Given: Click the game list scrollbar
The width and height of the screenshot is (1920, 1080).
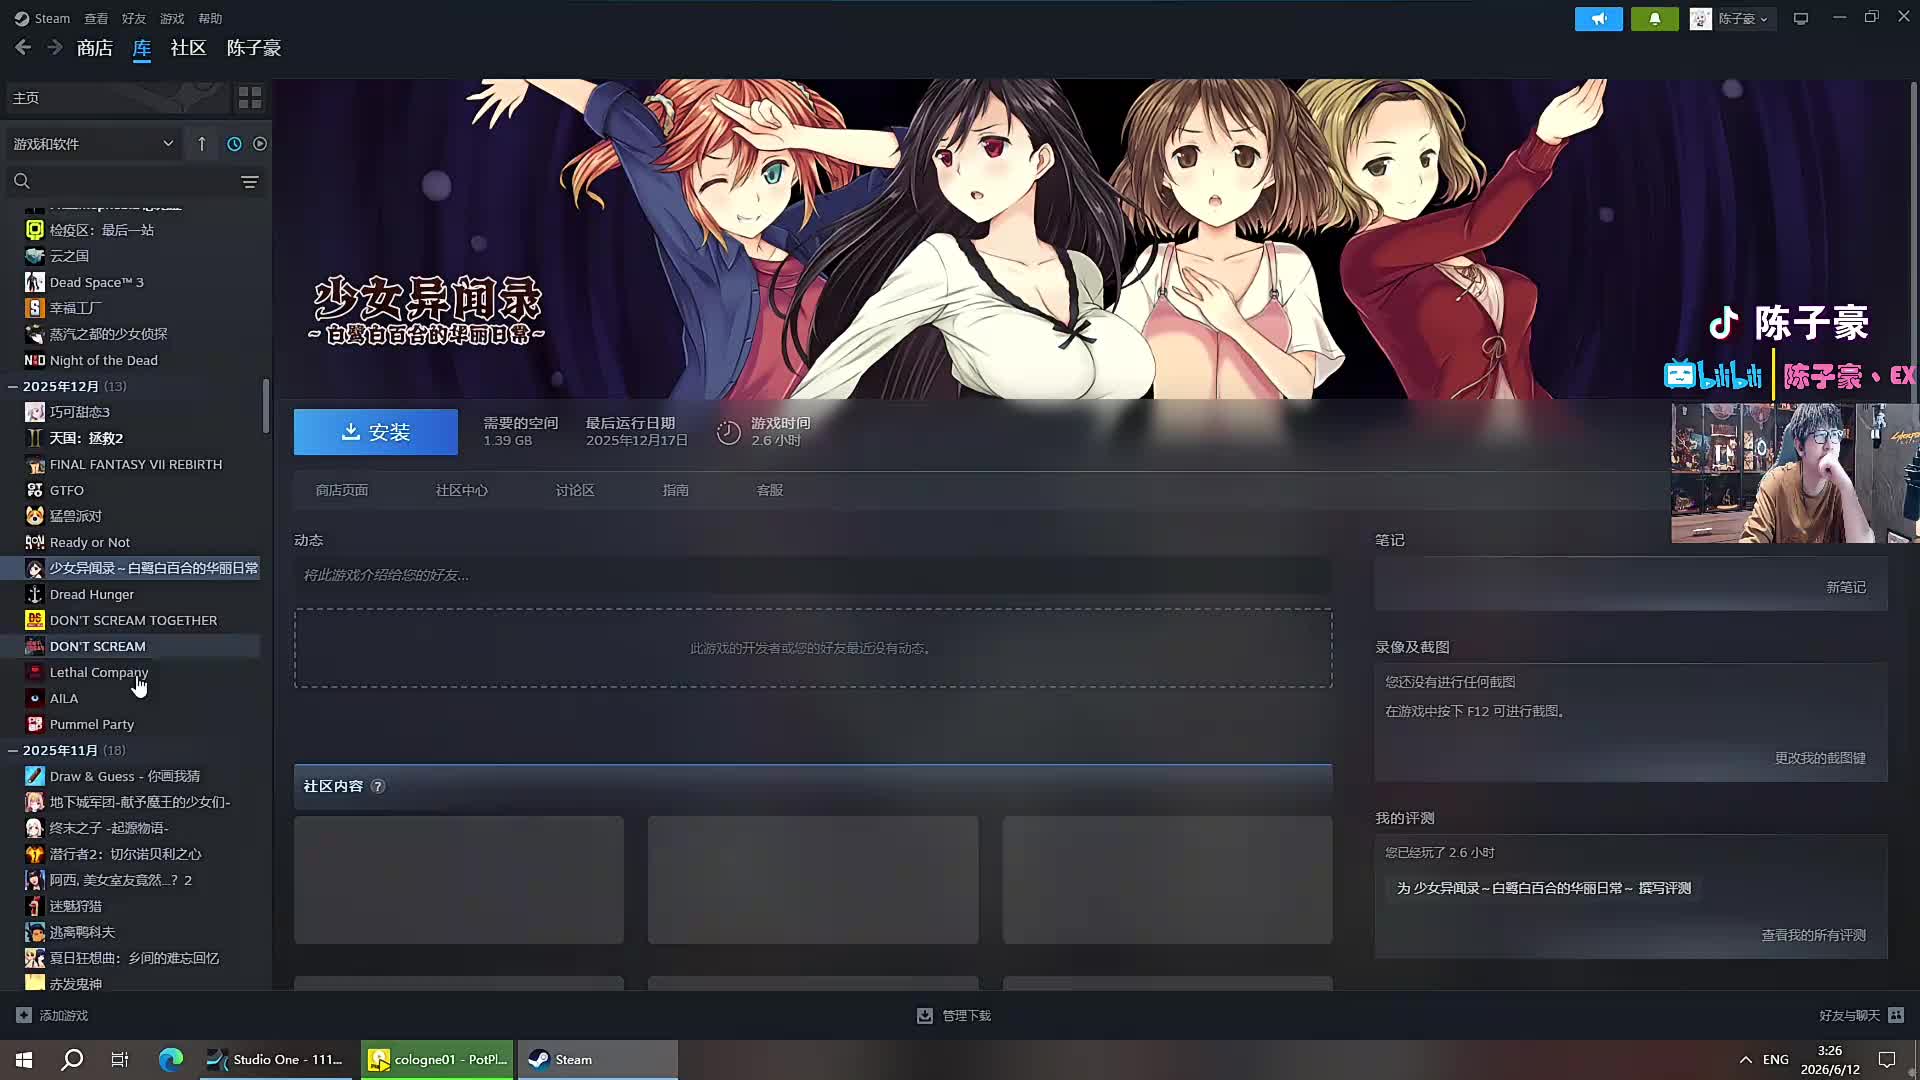Looking at the screenshot, I should tap(266, 406).
